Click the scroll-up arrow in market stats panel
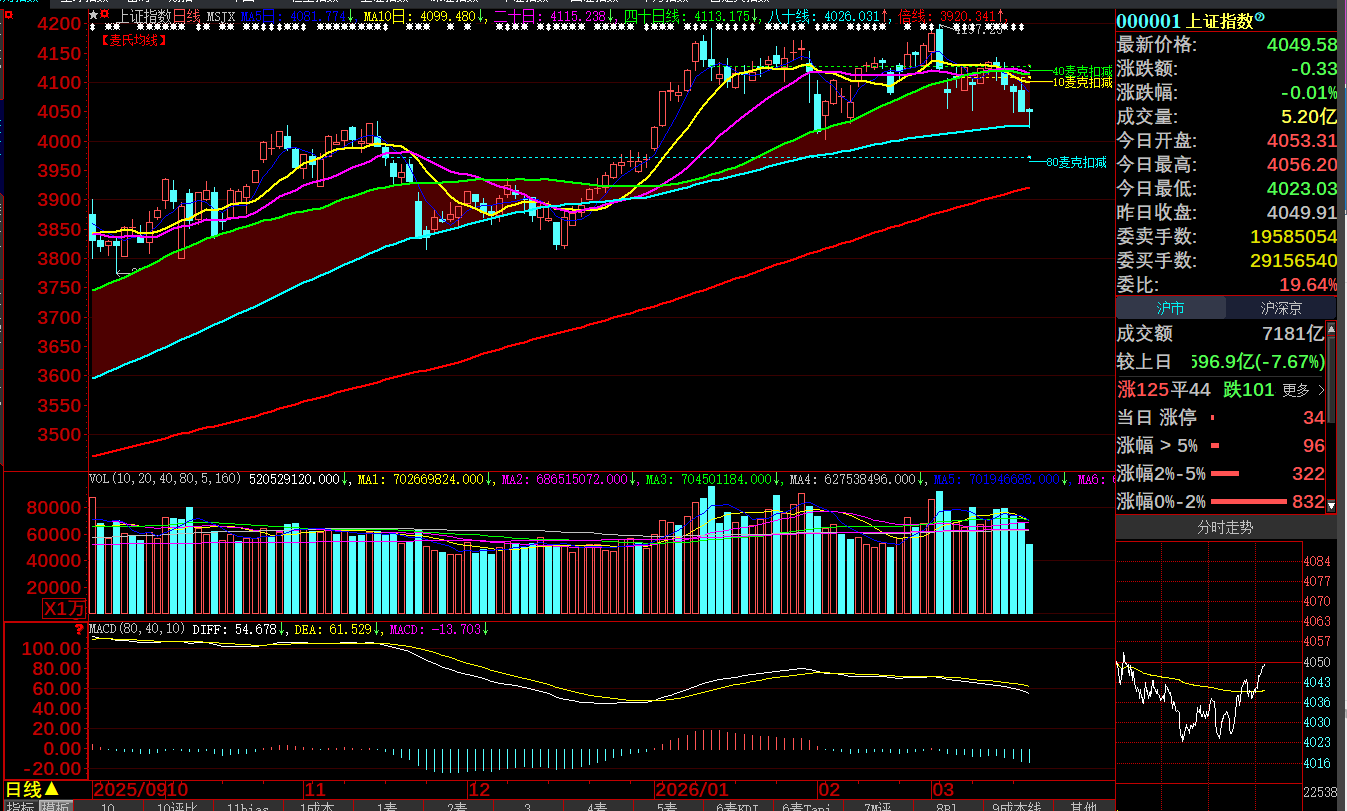This screenshot has height=811, width=1347. point(1330,328)
